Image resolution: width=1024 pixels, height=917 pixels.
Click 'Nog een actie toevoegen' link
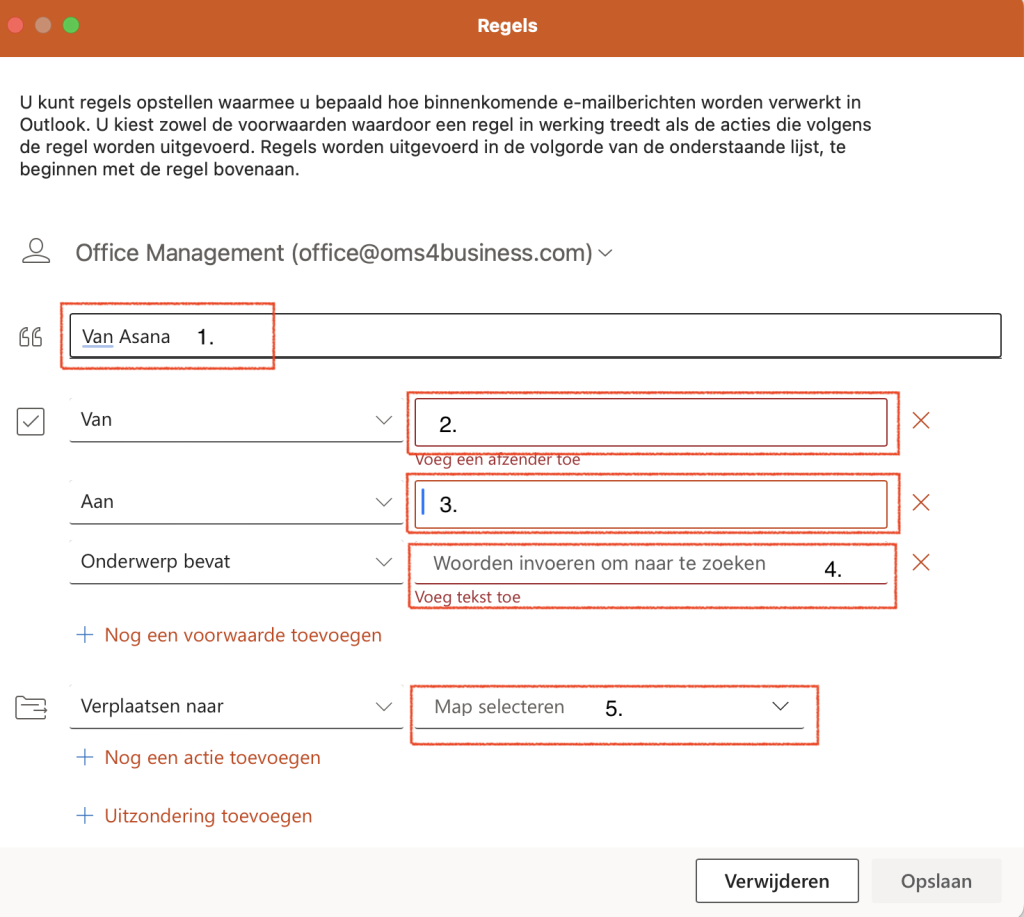pyautogui.click(x=212, y=758)
